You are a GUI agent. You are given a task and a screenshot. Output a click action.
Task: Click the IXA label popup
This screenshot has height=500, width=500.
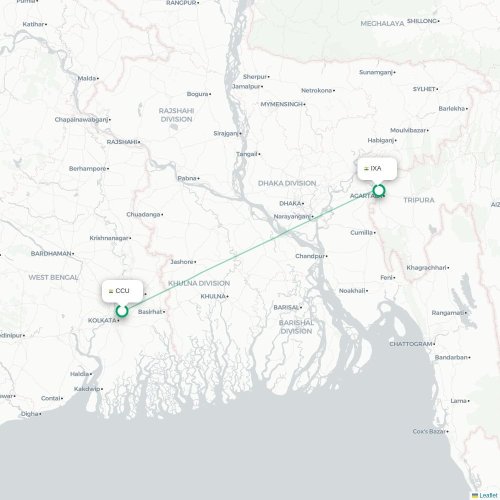pos(377,169)
